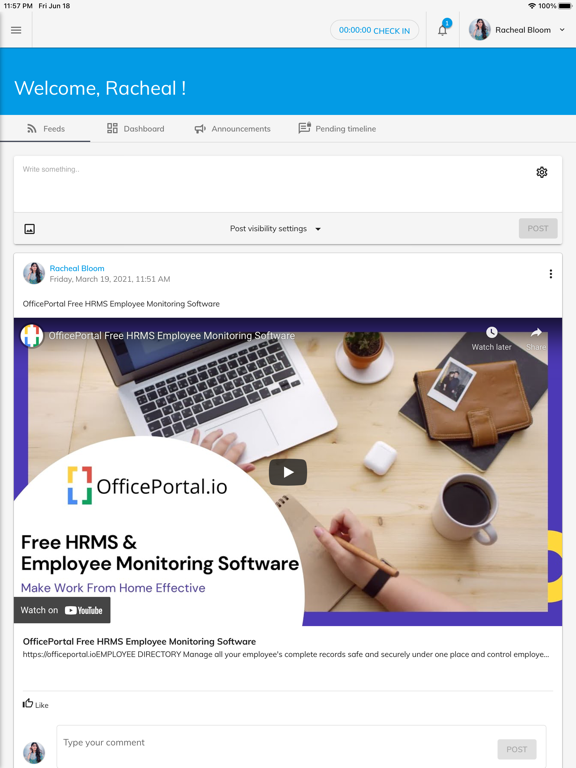Image resolution: width=576 pixels, height=768 pixels.
Task: Click the Write something text box
Action: (x=274, y=184)
